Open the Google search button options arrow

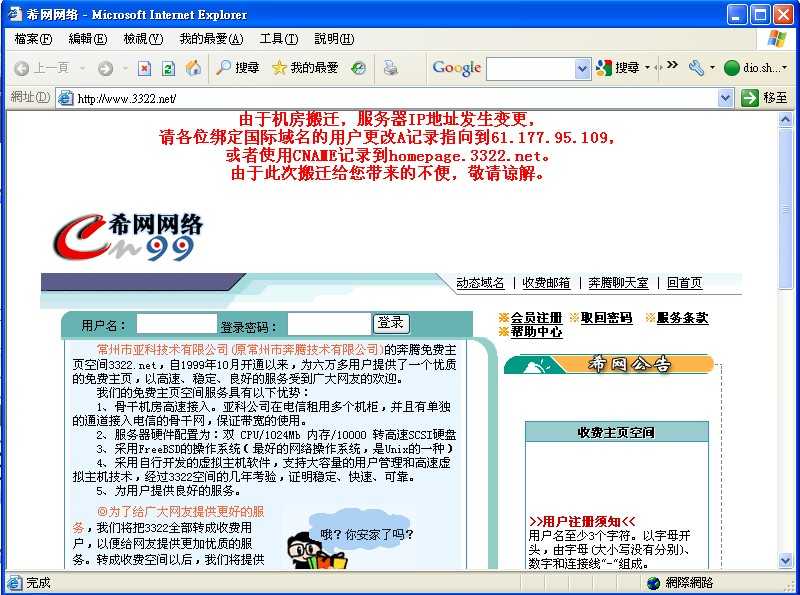pos(647,68)
